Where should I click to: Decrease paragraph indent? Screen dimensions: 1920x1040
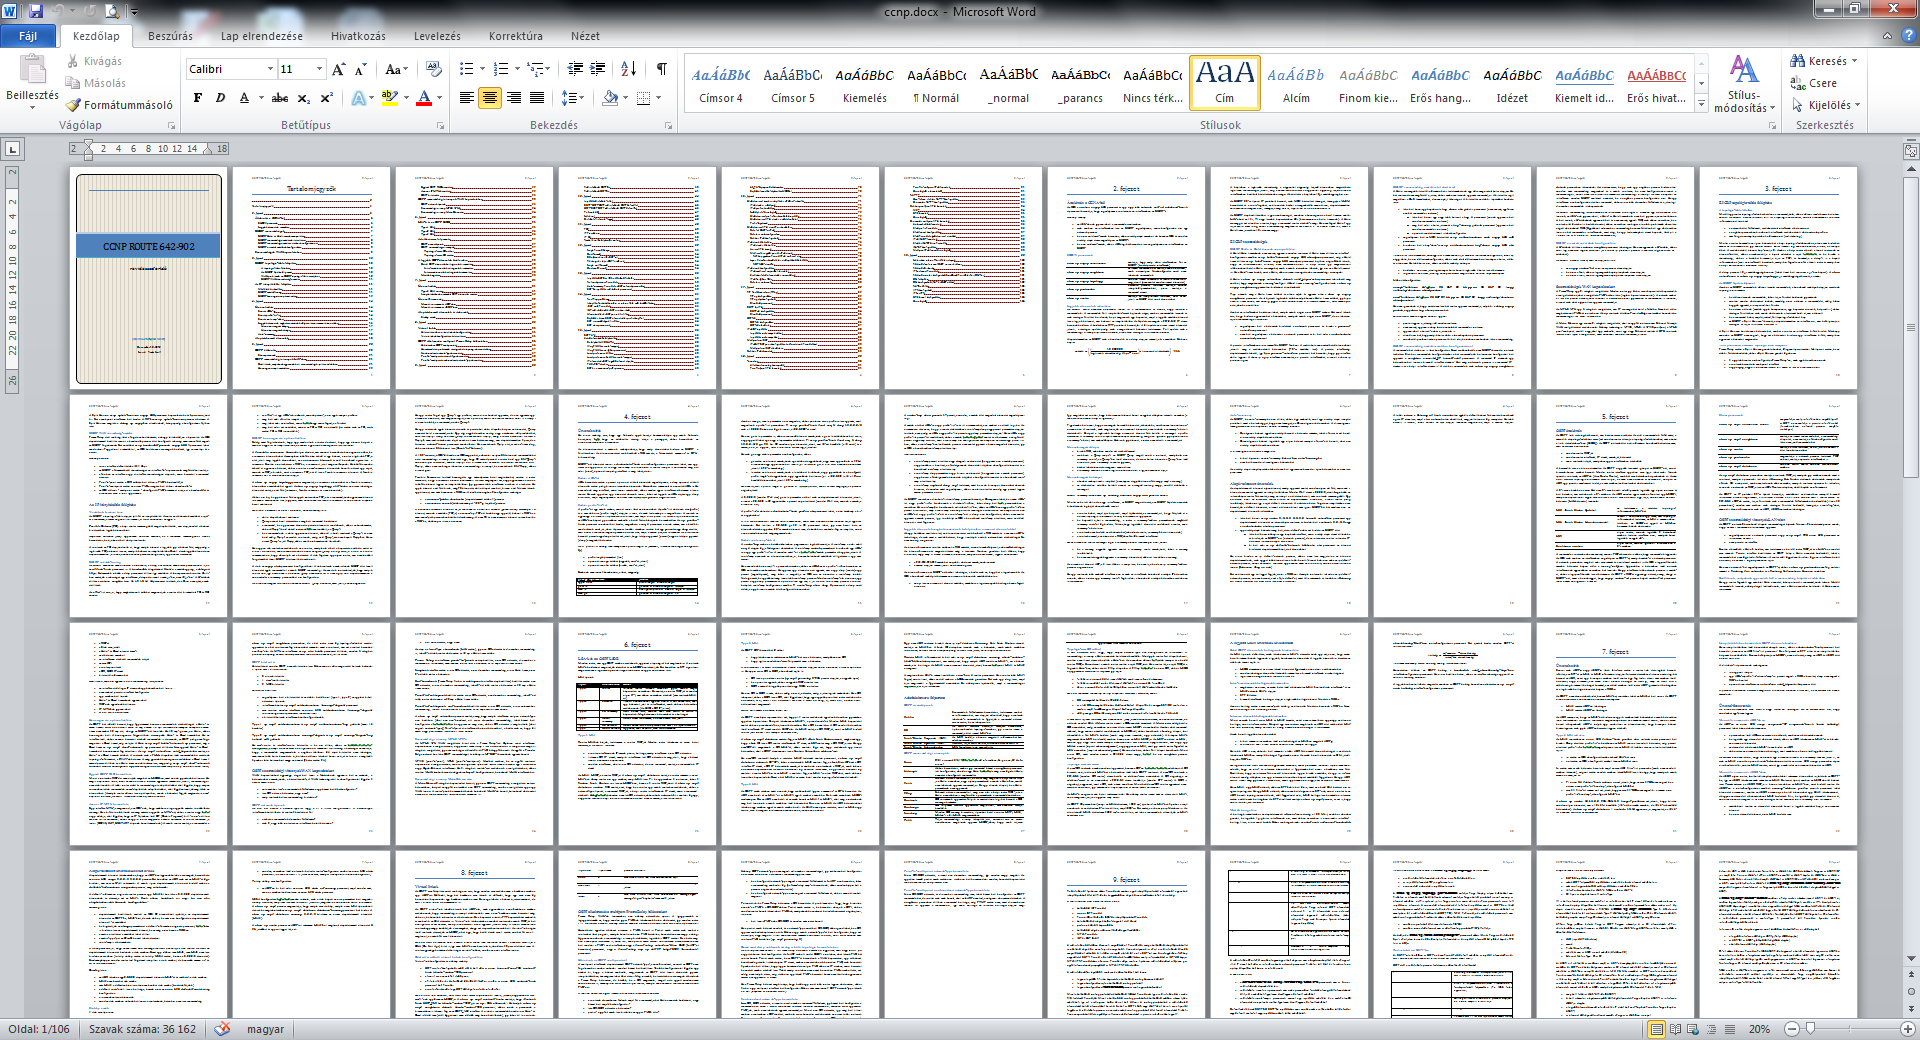(575, 69)
